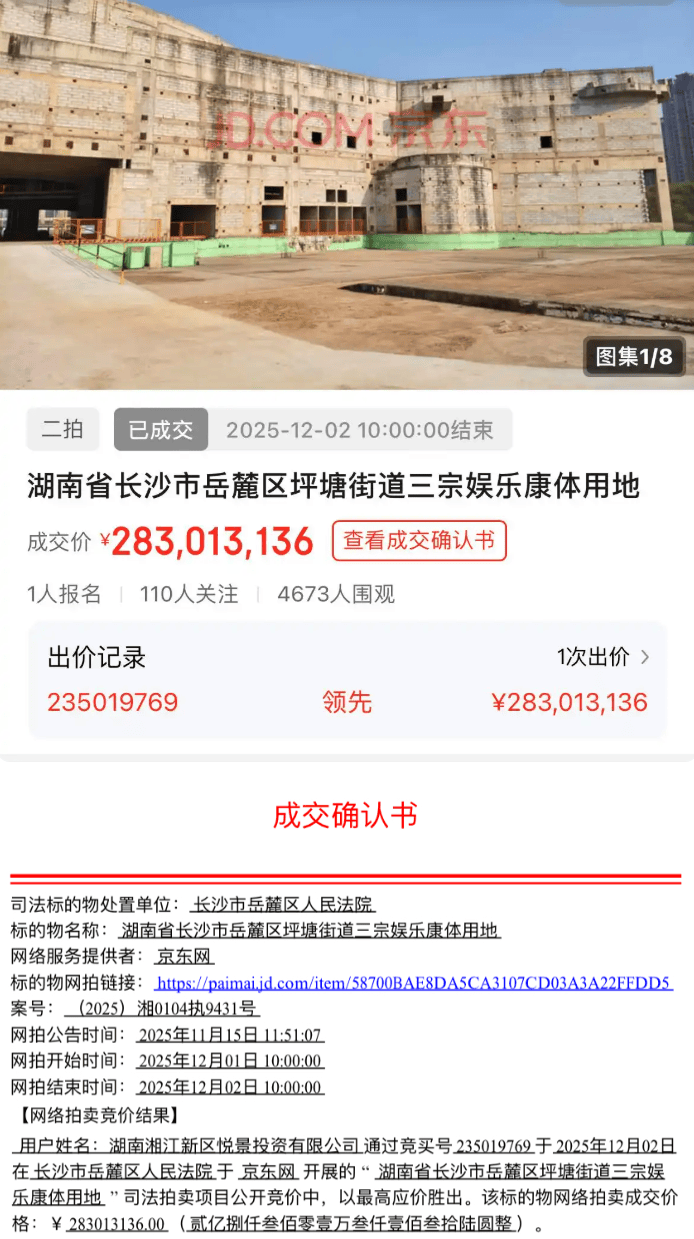Select the 二拍 tag
694x1239 pixels.
point(62,430)
